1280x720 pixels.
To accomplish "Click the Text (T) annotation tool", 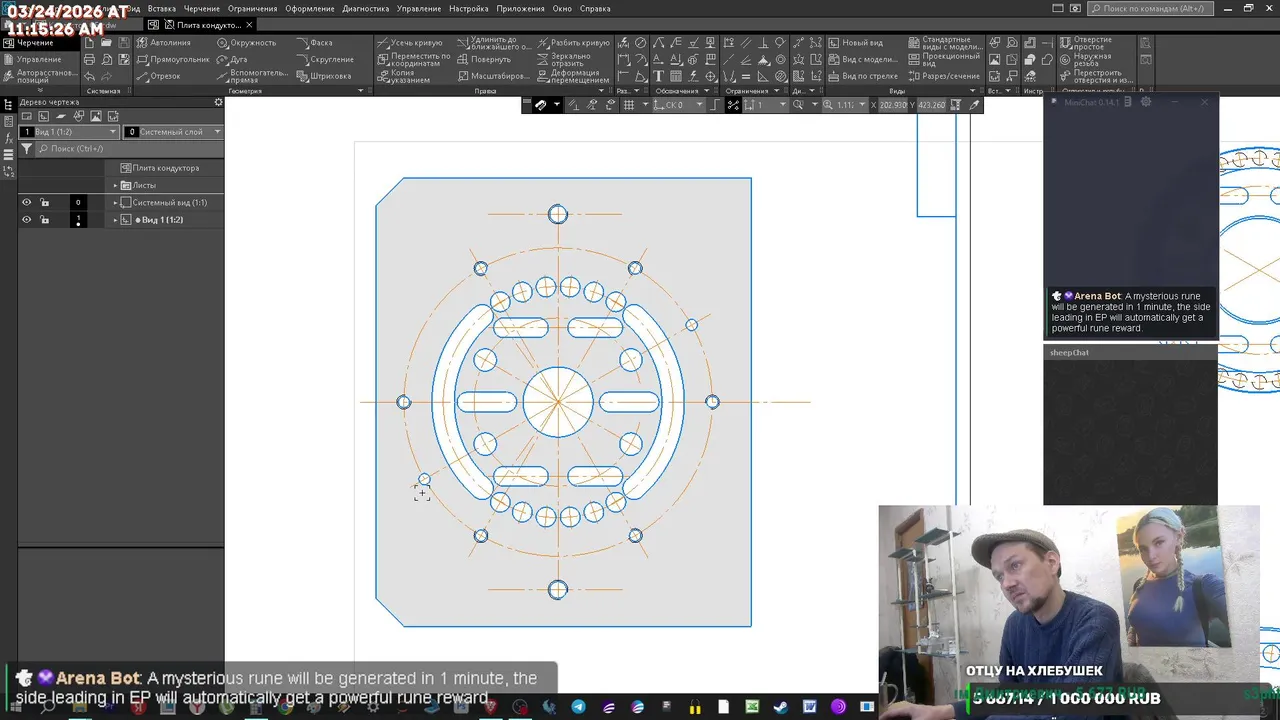I will pos(658,76).
